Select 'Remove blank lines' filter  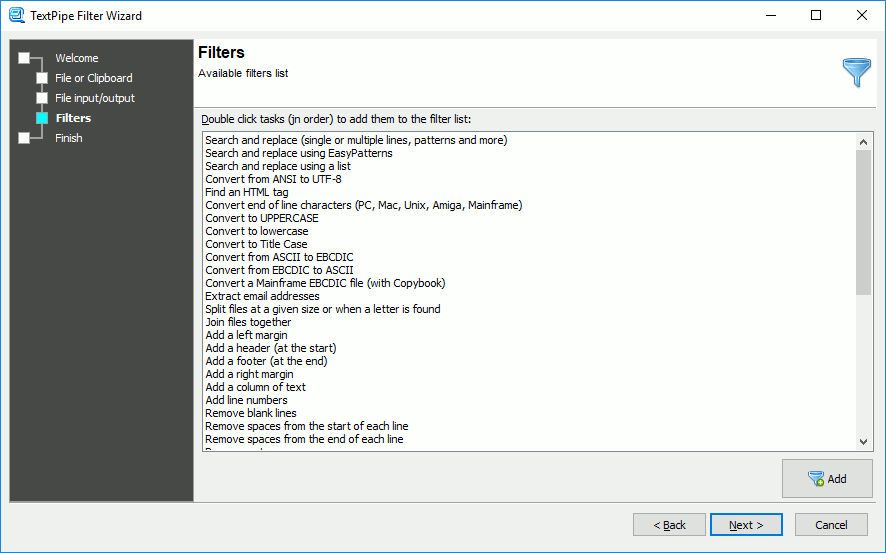[251, 413]
